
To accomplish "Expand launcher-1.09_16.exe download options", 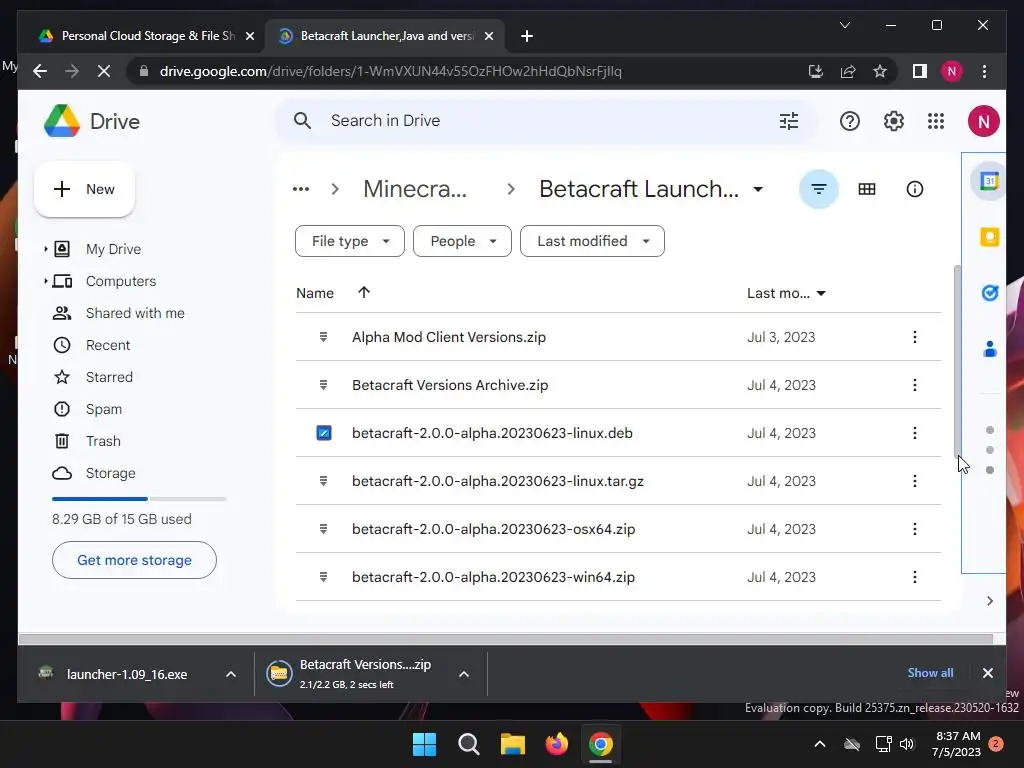I will (231, 674).
